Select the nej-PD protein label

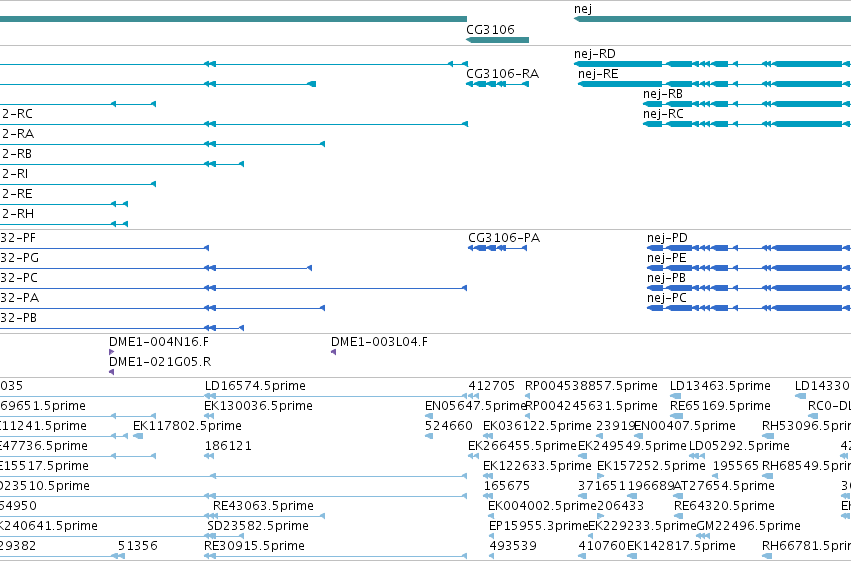[x=667, y=238]
